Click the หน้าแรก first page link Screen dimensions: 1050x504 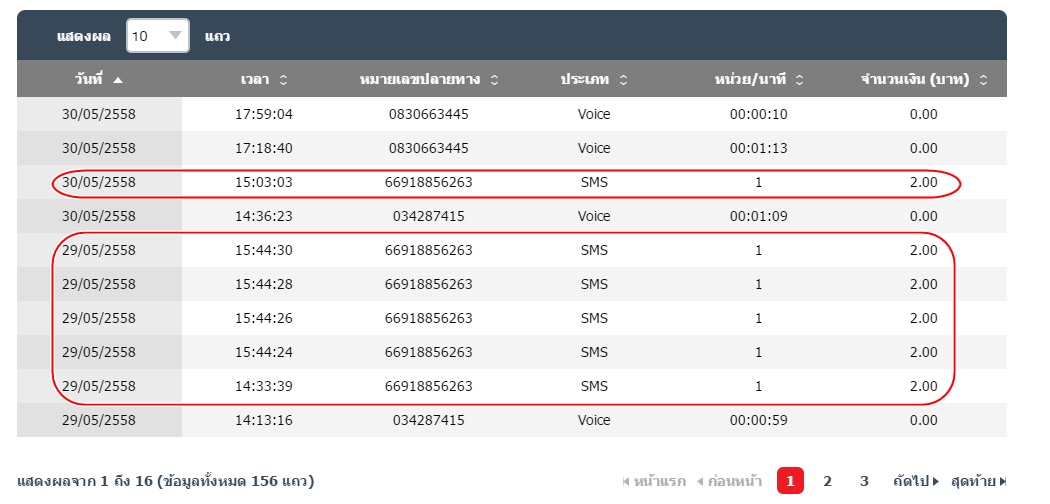coord(654,481)
